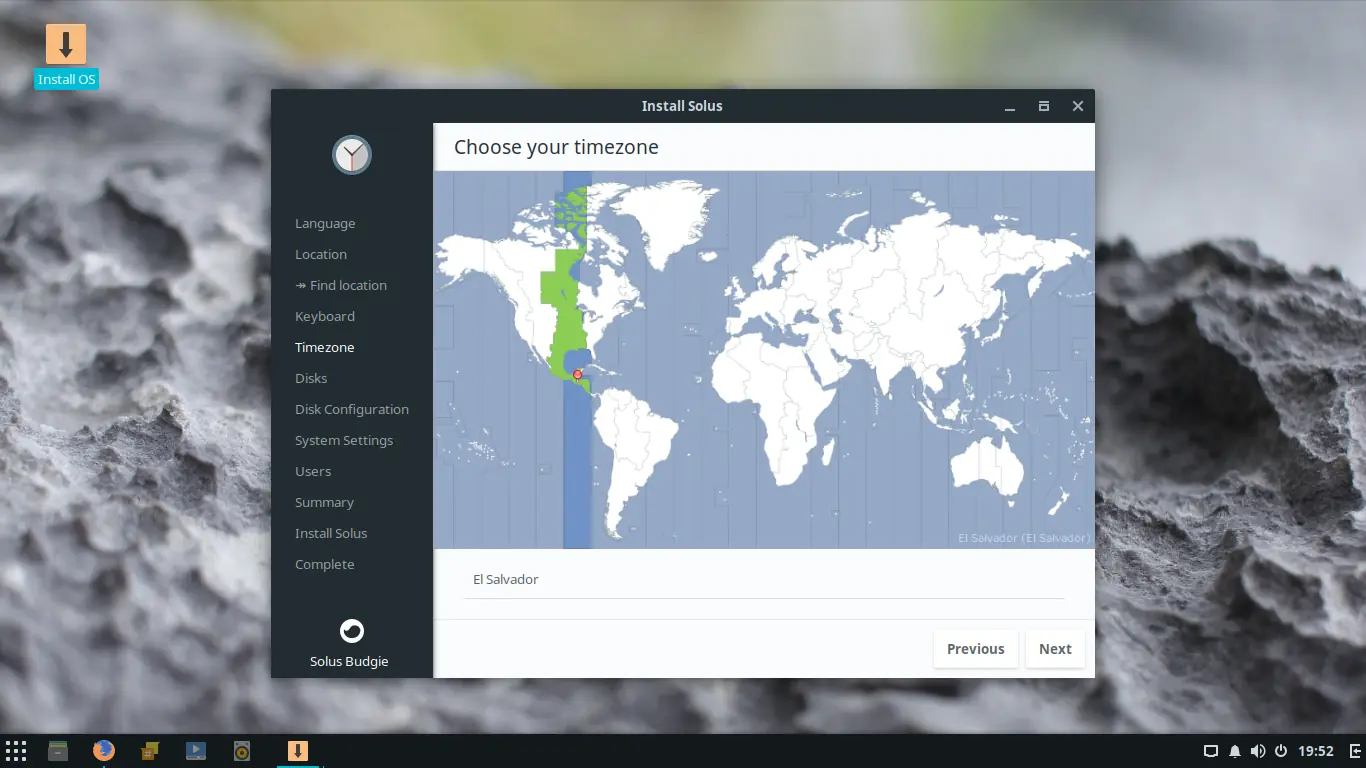Image resolution: width=1366 pixels, height=768 pixels.
Task: Select the Summary step in sidebar
Action: tap(324, 503)
